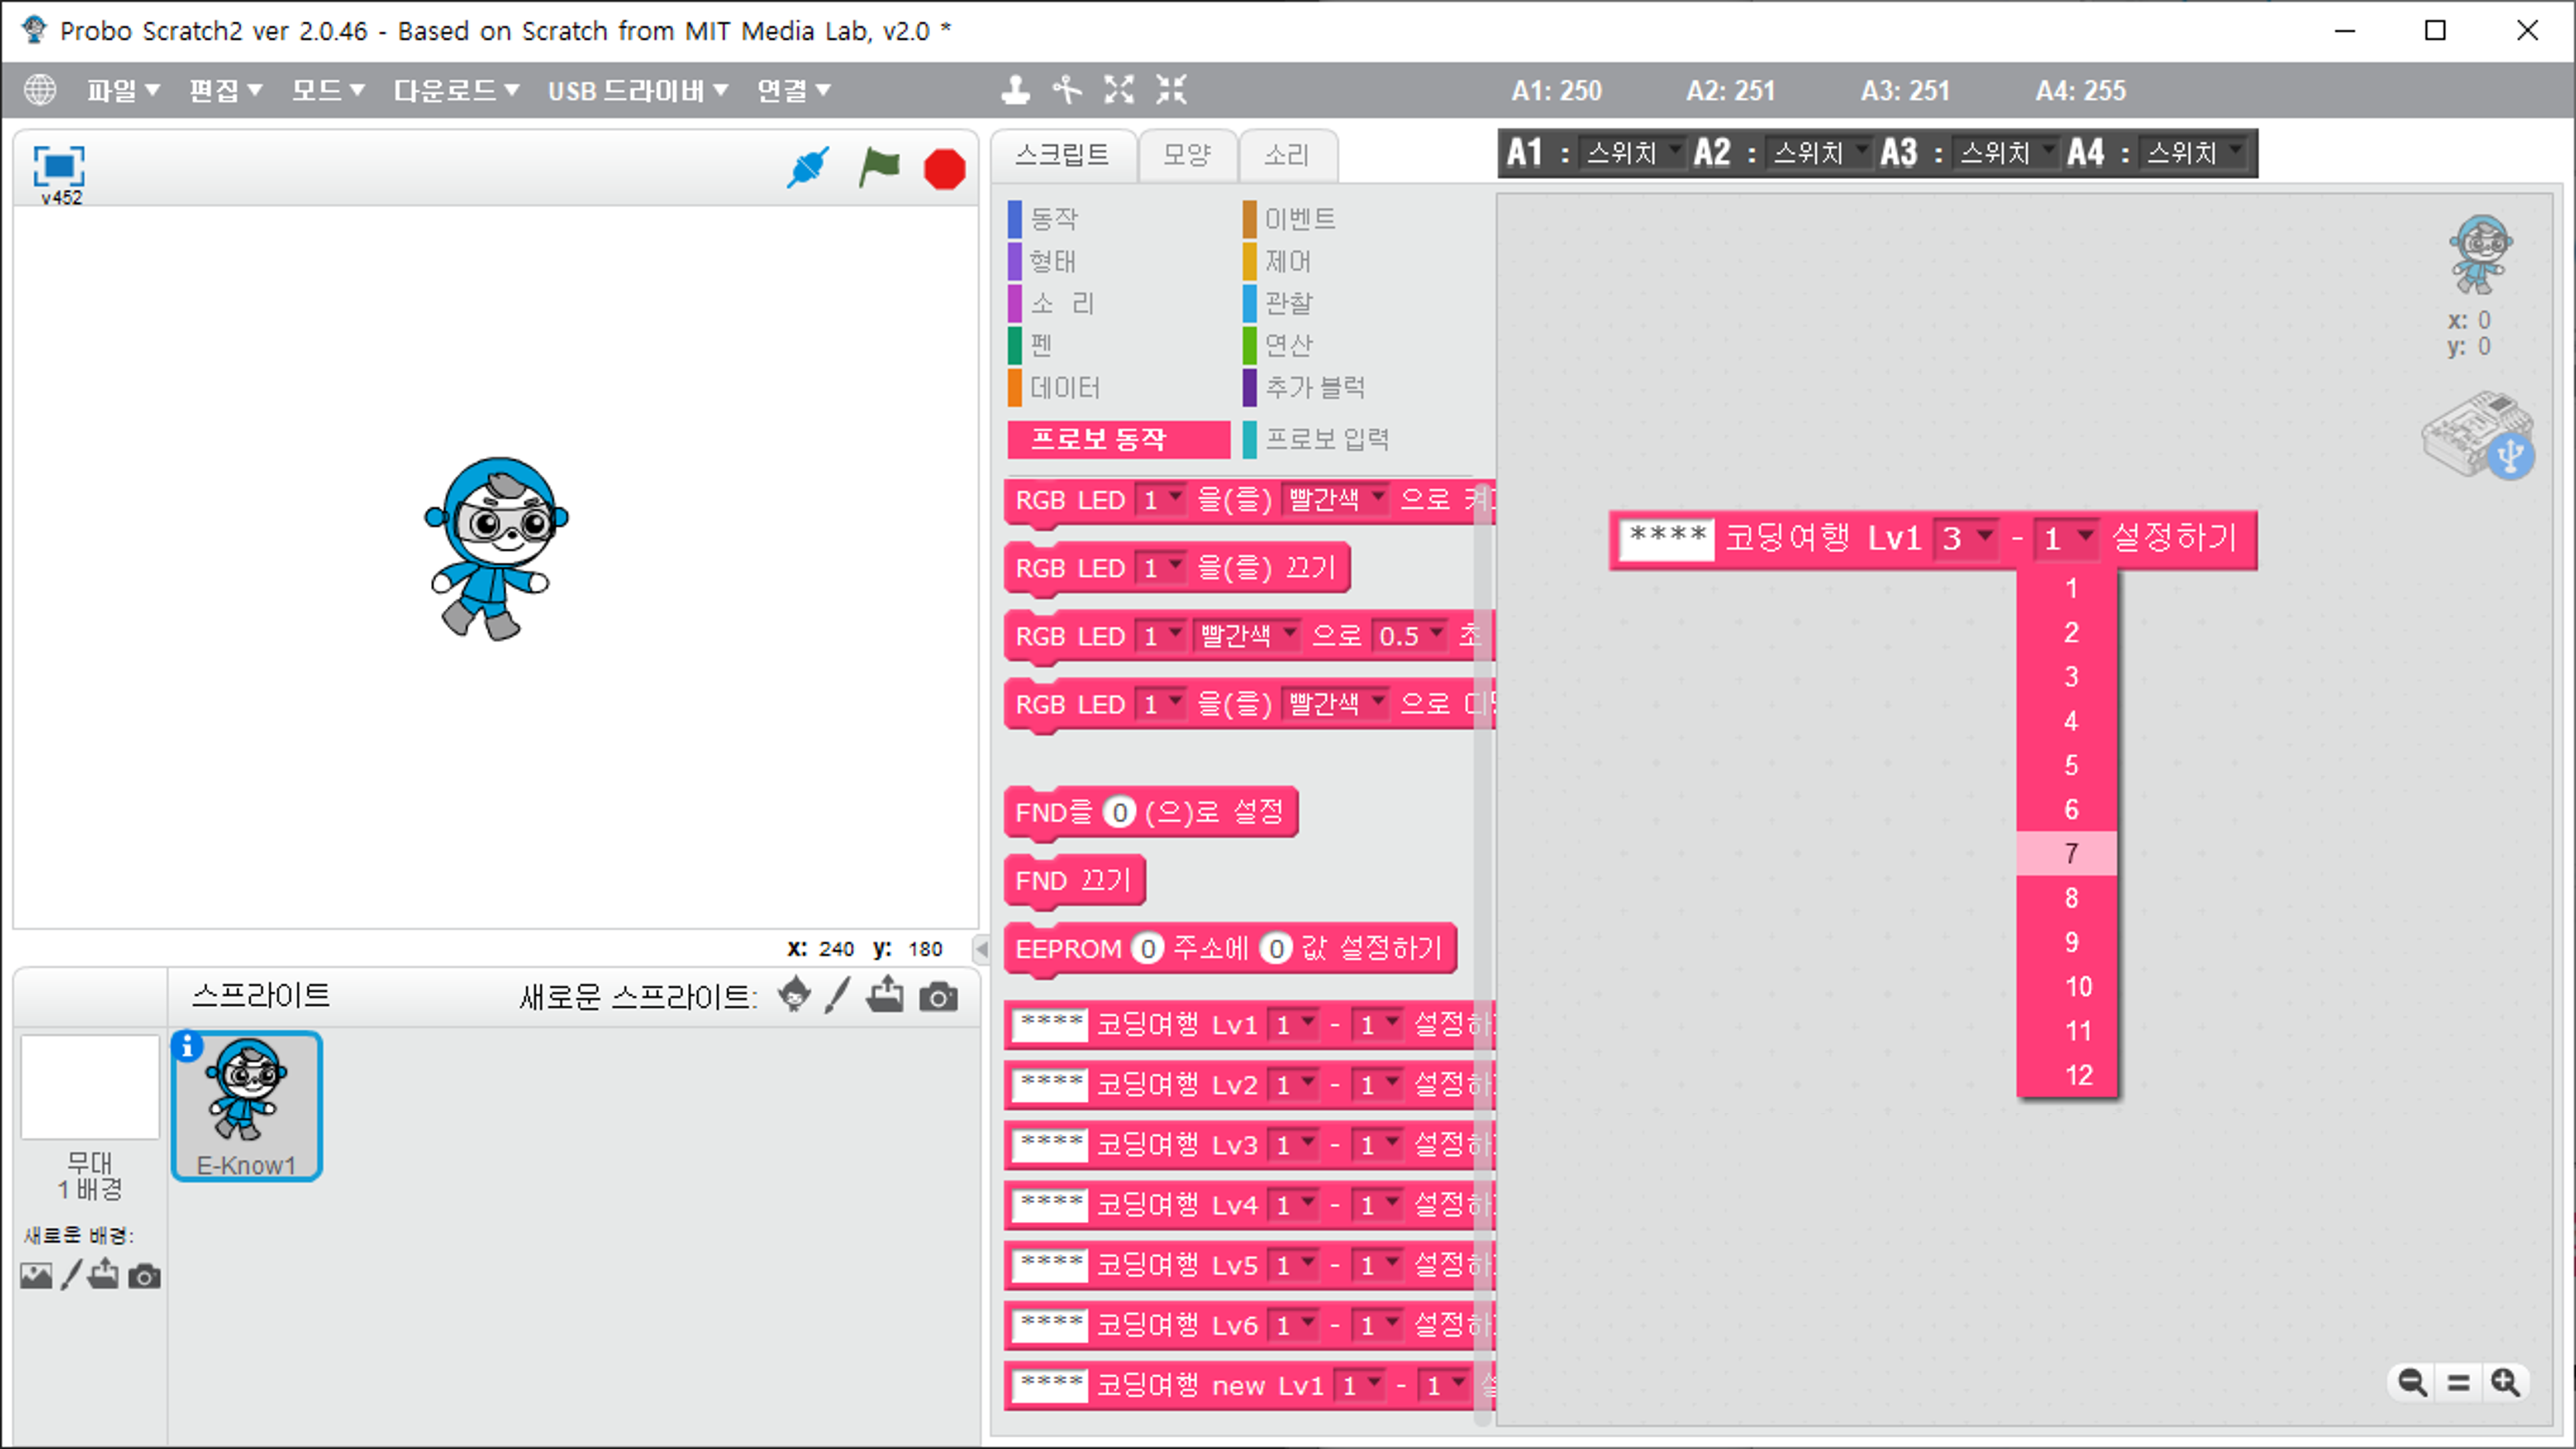Open the 다운로드 menu

coord(456,91)
